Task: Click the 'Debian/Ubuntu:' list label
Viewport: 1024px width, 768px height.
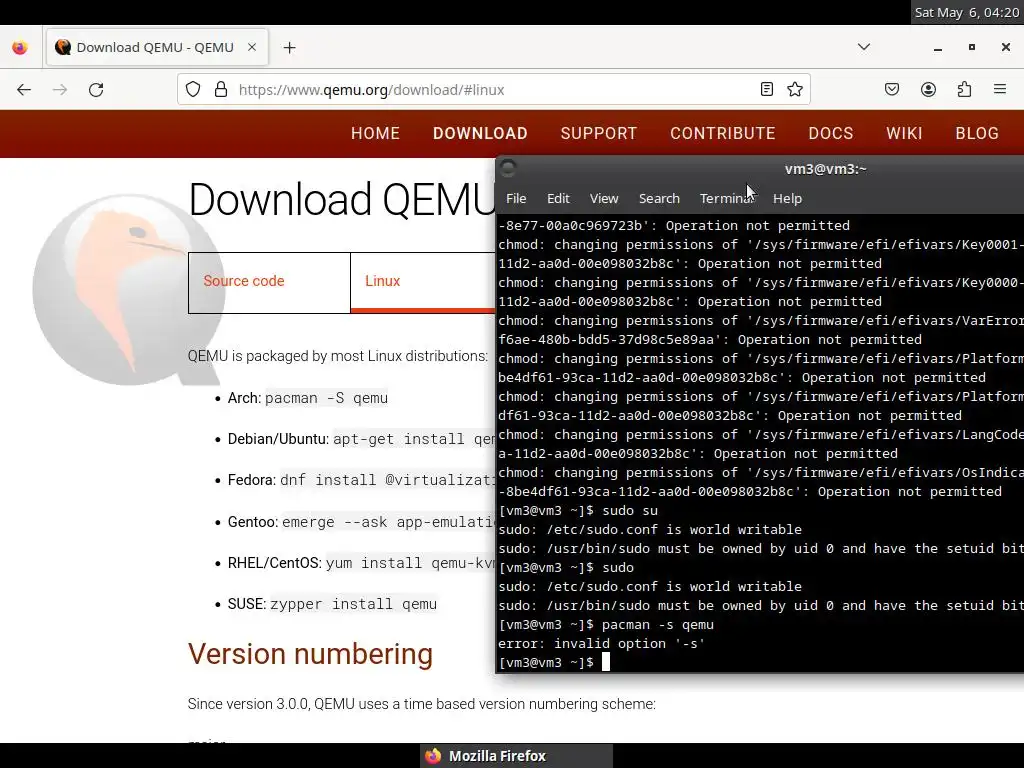Action: click(x=278, y=439)
